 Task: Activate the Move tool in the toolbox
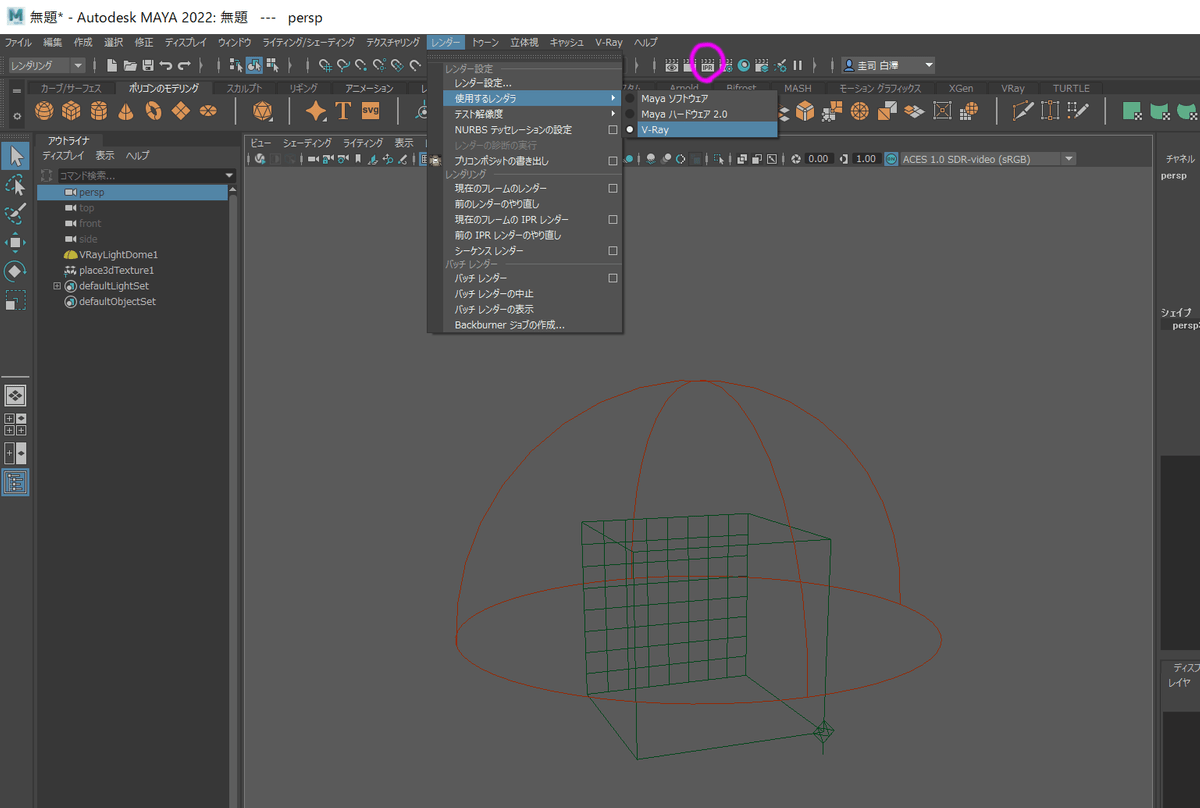click(x=16, y=242)
